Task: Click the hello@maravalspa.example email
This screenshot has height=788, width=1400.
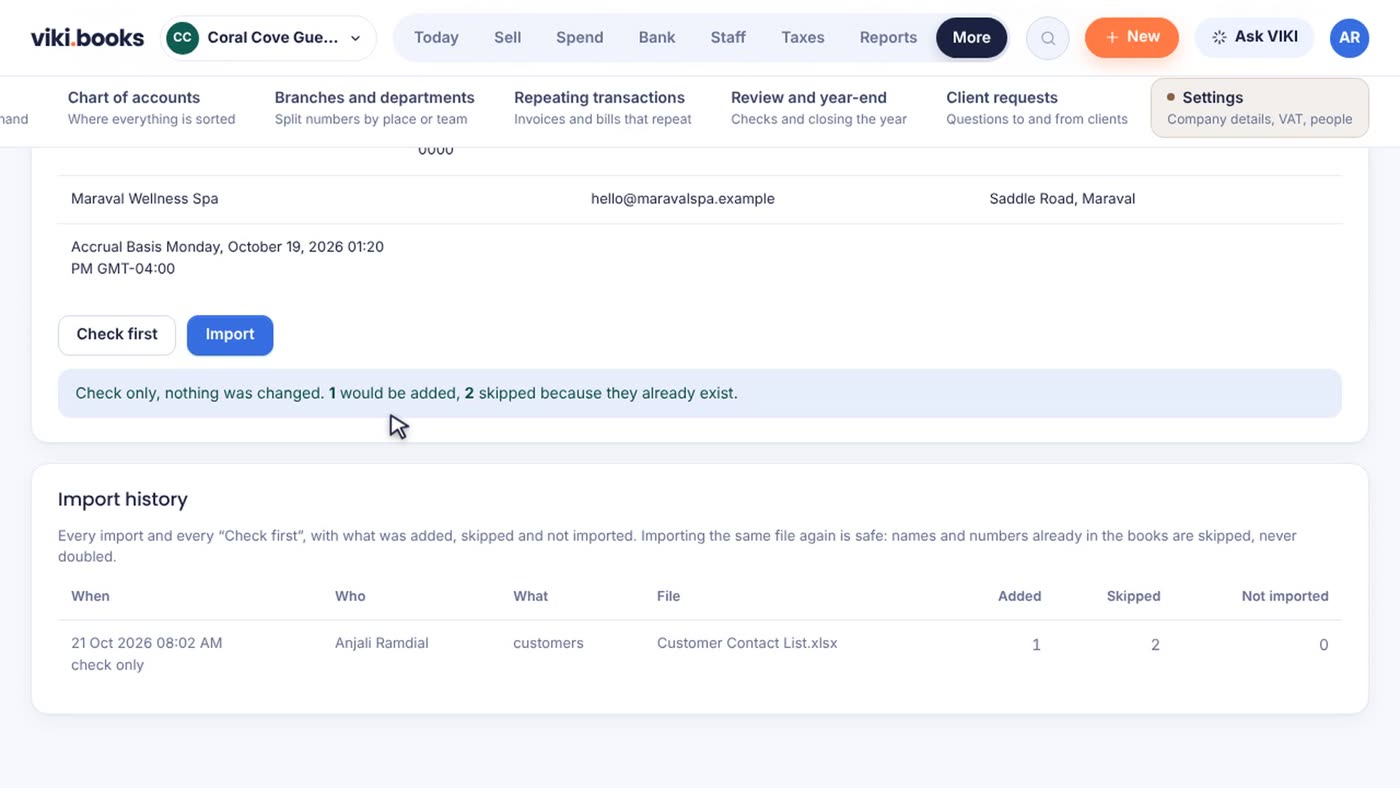Action: click(683, 199)
